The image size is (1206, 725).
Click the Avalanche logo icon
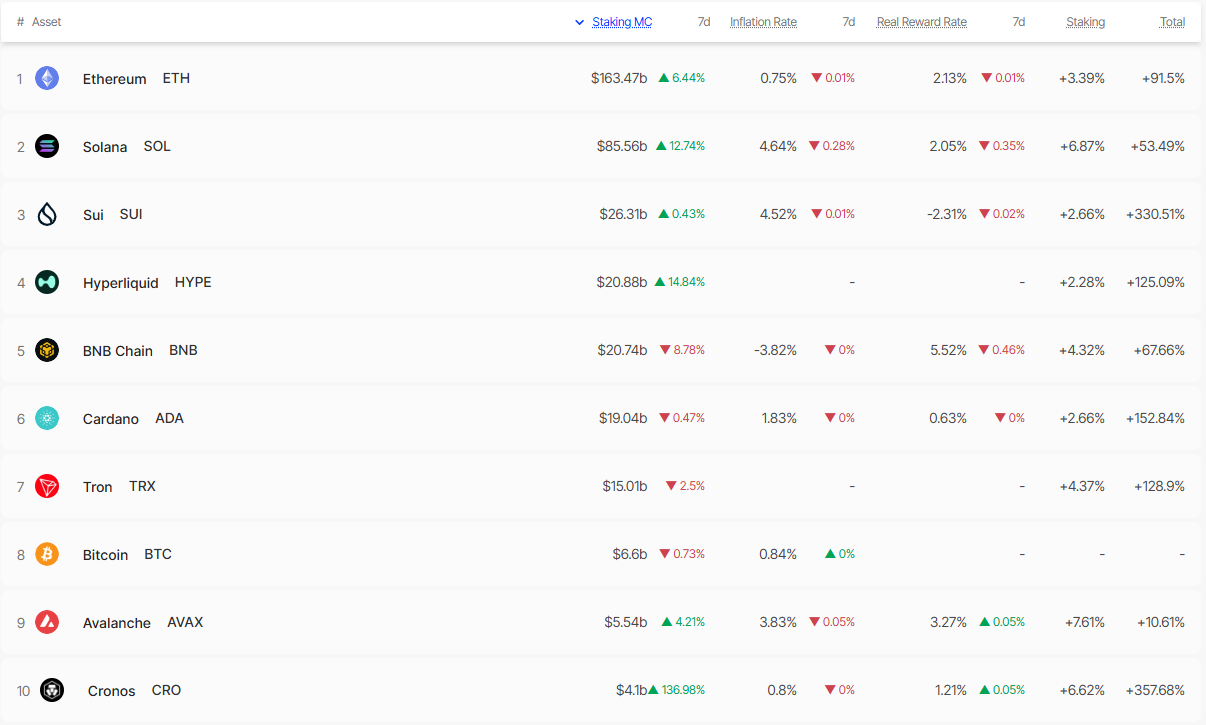[x=47, y=622]
